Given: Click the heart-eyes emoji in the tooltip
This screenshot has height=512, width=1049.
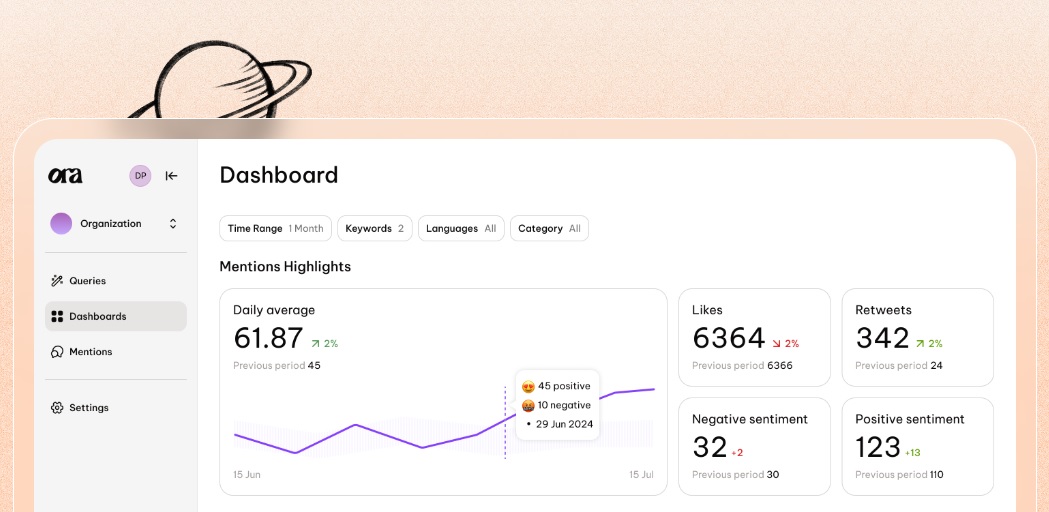Looking at the screenshot, I should 528,386.
